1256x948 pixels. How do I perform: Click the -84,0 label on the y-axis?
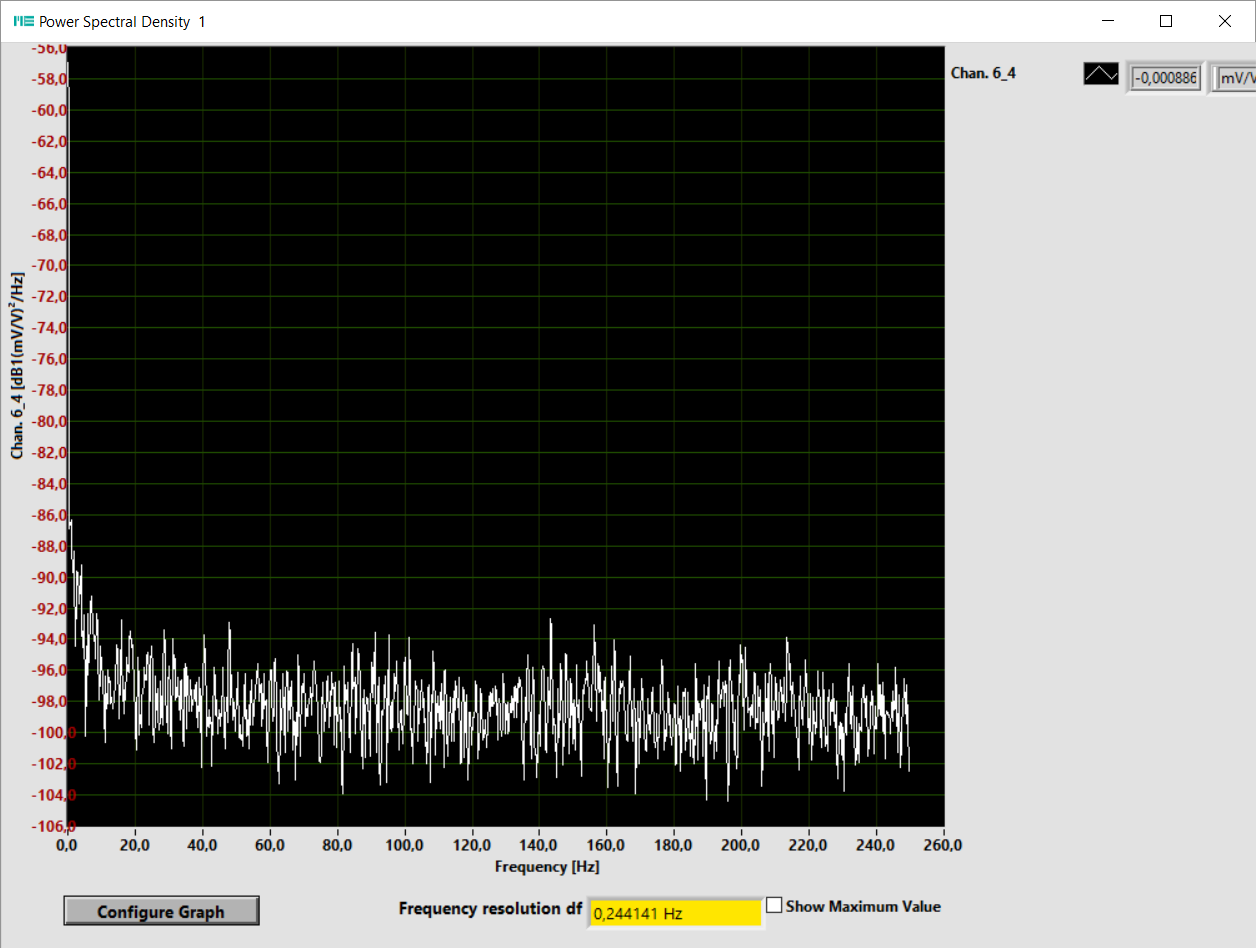coord(49,484)
